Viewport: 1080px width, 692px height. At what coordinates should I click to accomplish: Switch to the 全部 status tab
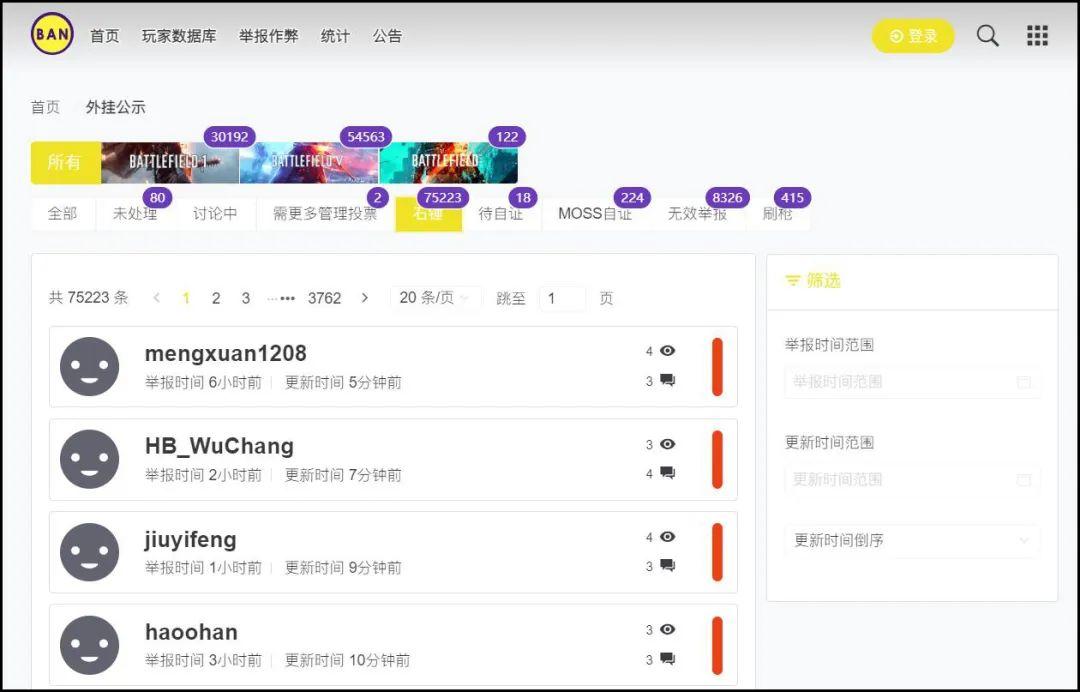point(63,213)
